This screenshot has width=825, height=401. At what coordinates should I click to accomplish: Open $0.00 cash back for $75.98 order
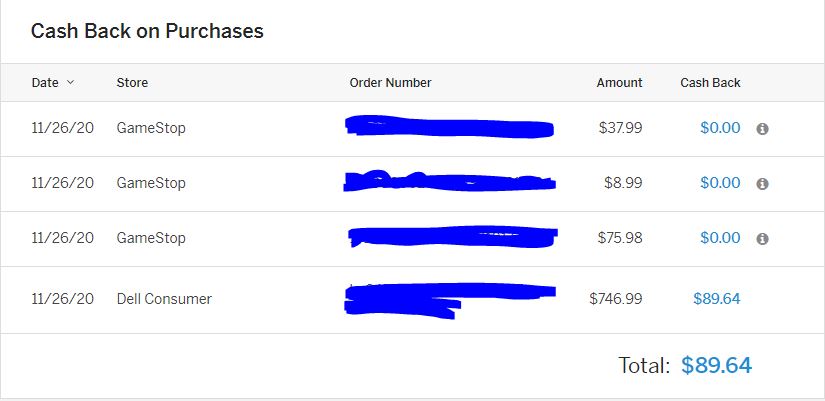[720, 238]
